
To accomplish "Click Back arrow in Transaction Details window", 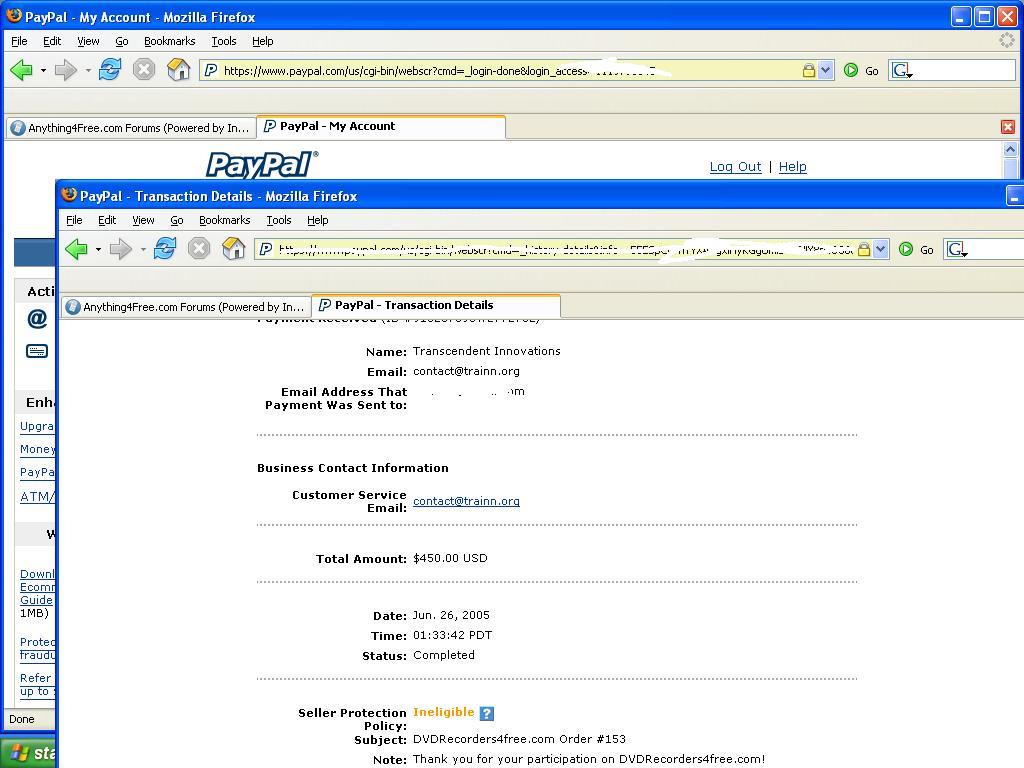I will 76,249.
